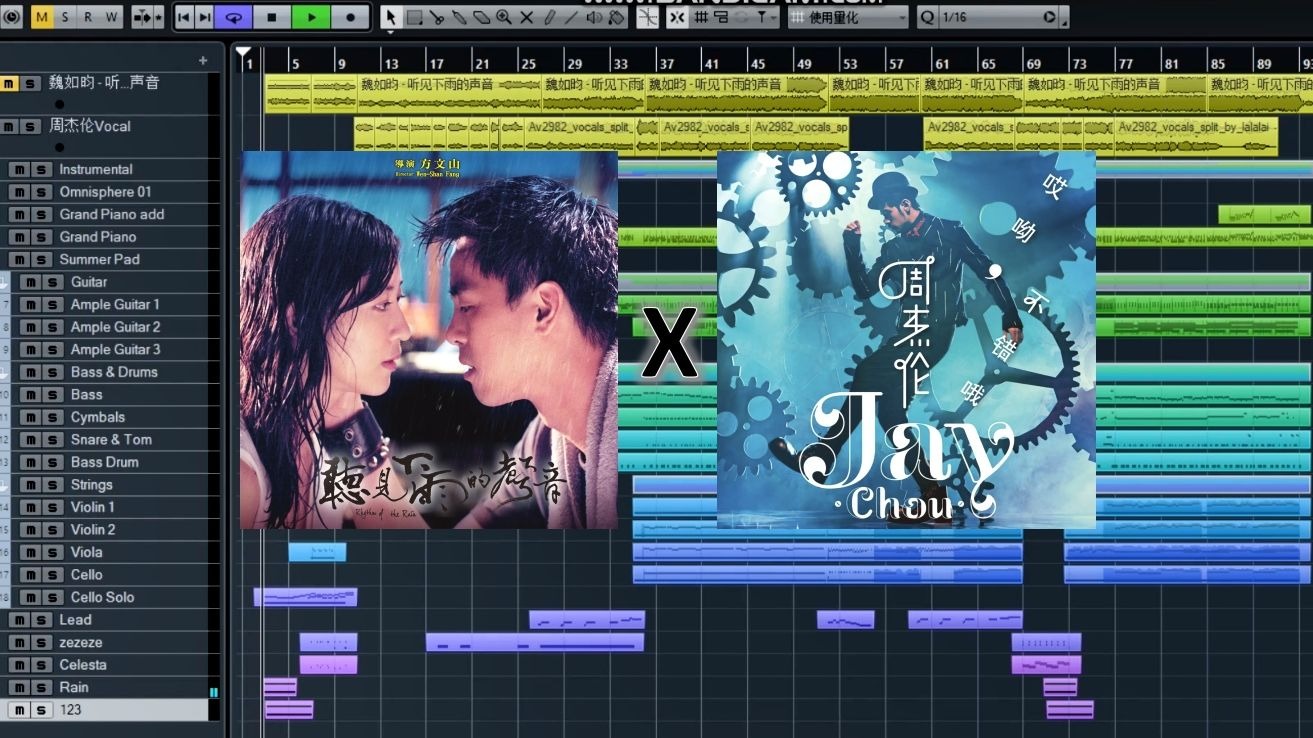This screenshot has width=1313, height=738.
Task: Solo the Bass Drum track
Action: pyautogui.click(x=52, y=462)
